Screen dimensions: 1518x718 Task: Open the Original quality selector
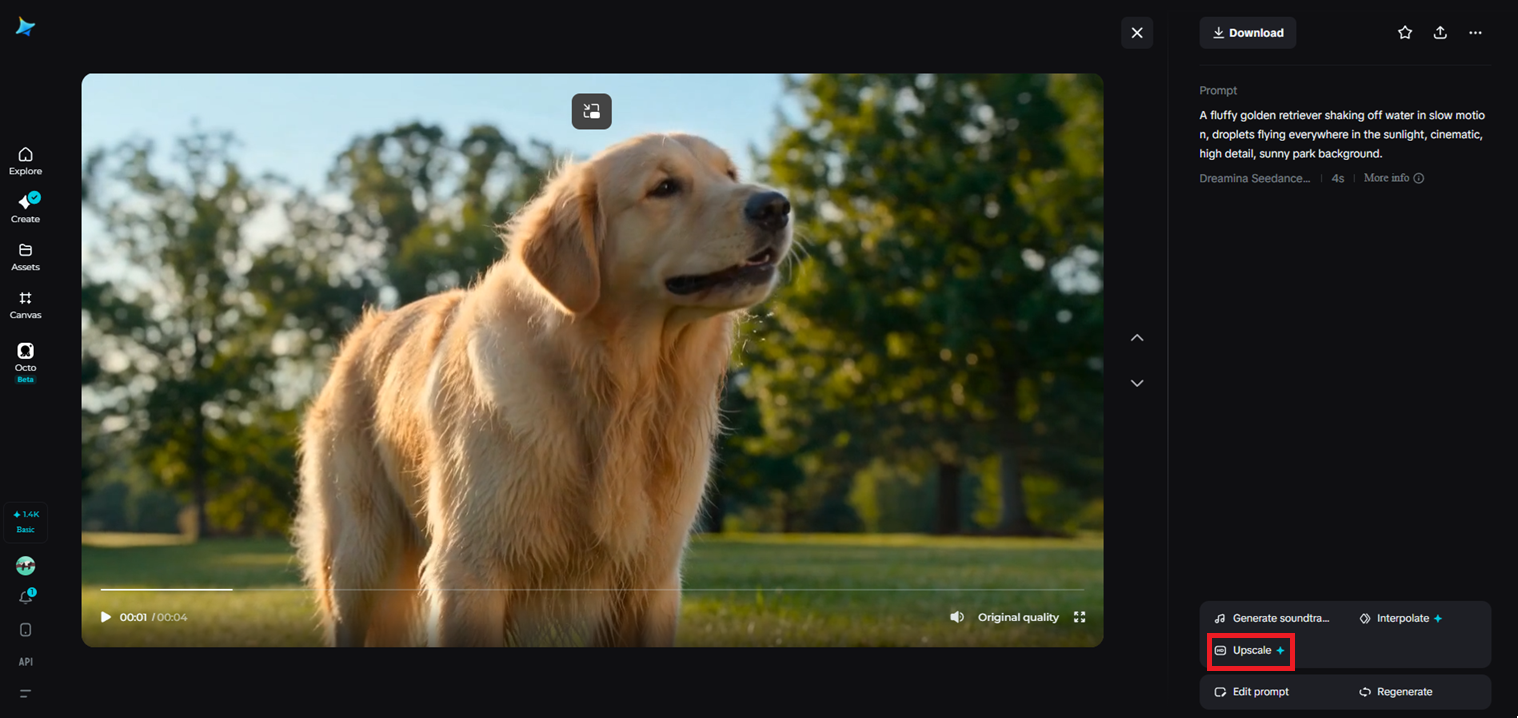coord(1018,617)
